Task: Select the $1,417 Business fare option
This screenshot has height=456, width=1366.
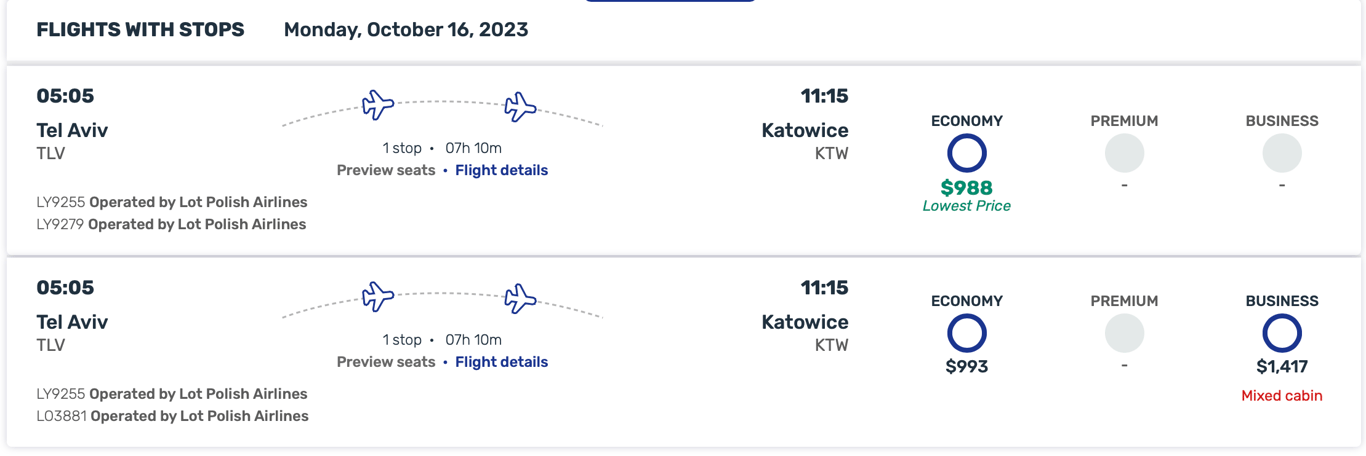Action: (x=1281, y=334)
